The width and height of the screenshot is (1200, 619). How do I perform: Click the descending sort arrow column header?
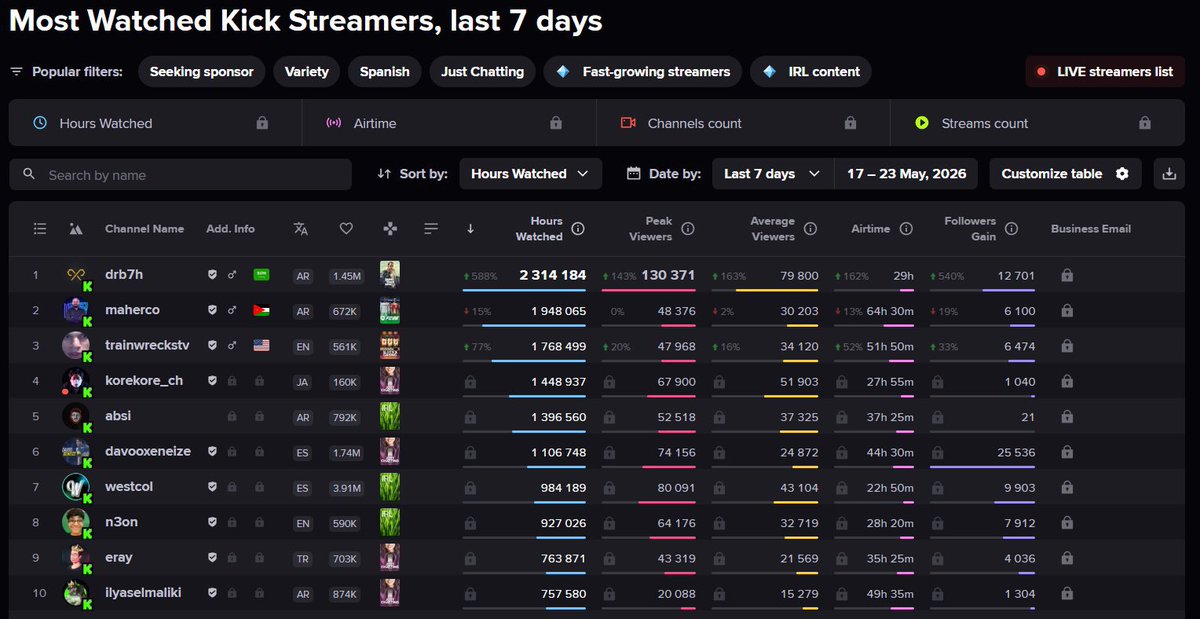[x=470, y=229]
